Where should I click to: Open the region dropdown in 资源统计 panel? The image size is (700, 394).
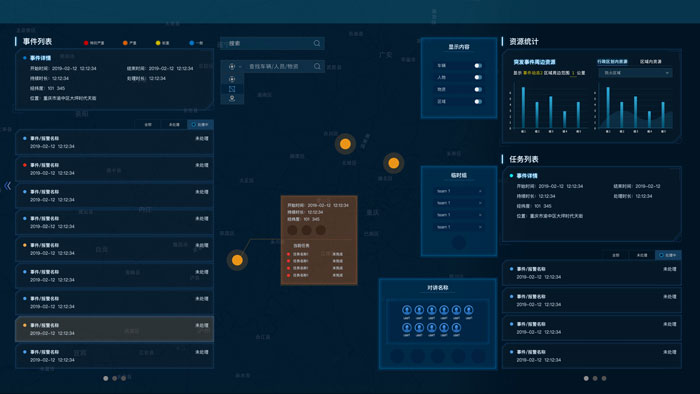pyautogui.click(x=635, y=73)
